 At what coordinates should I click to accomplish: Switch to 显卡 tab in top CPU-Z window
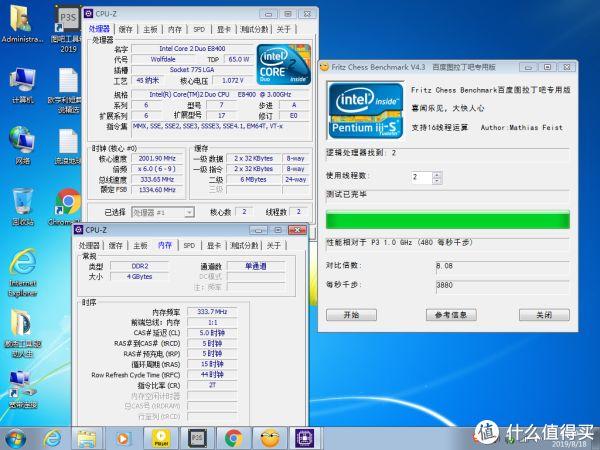(x=224, y=29)
